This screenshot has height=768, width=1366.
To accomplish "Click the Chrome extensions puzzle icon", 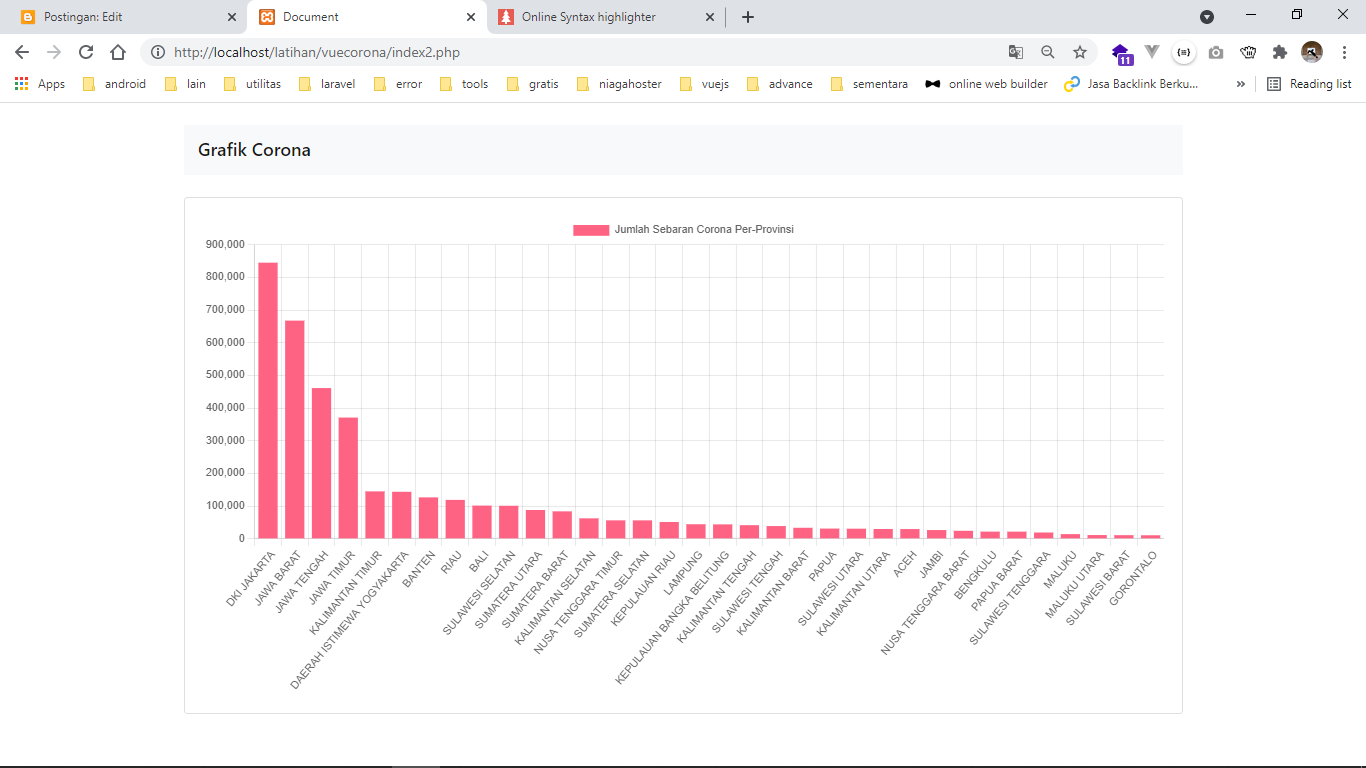I will (x=1280, y=52).
